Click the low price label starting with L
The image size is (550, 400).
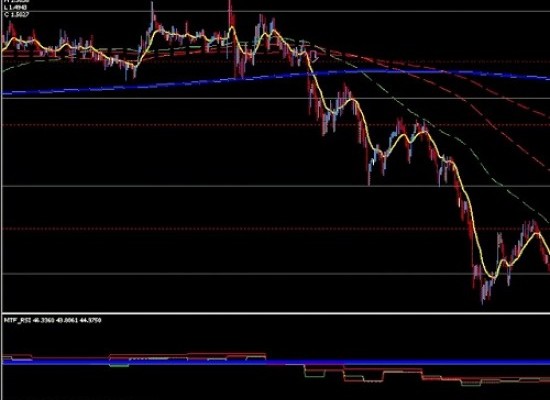(15, 7)
